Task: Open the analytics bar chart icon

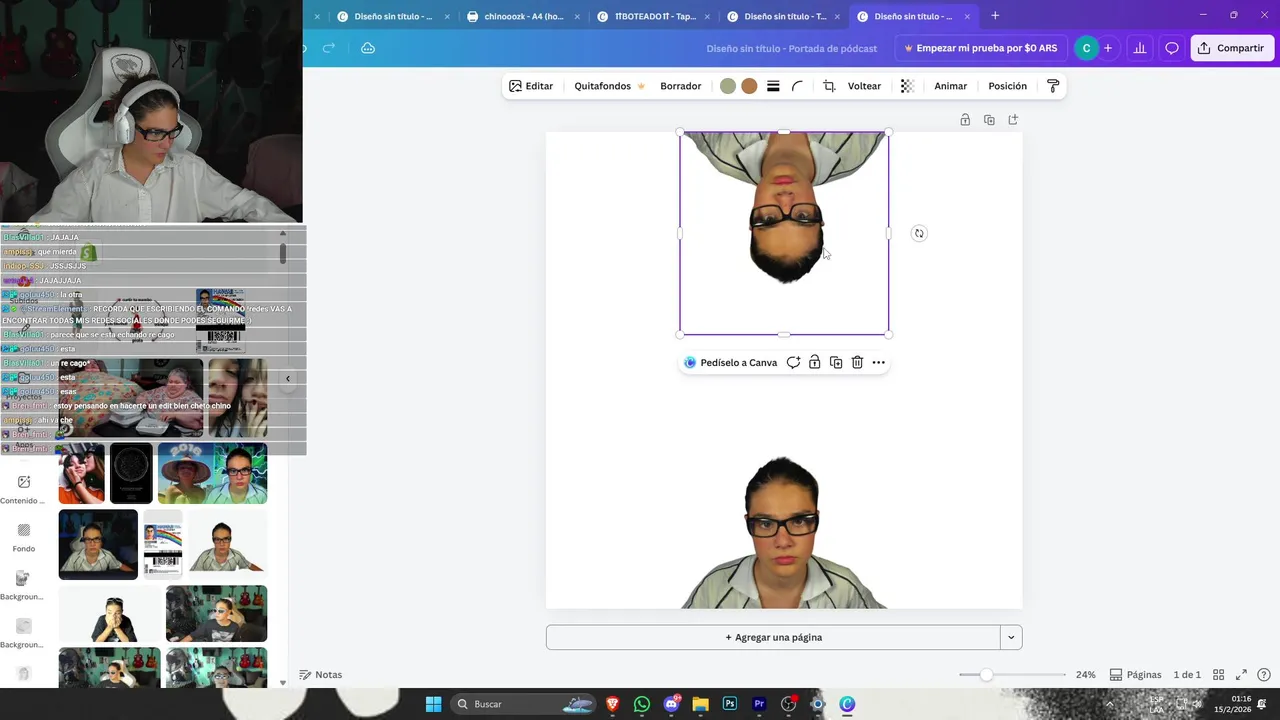Action: click(x=1139, y=48)
